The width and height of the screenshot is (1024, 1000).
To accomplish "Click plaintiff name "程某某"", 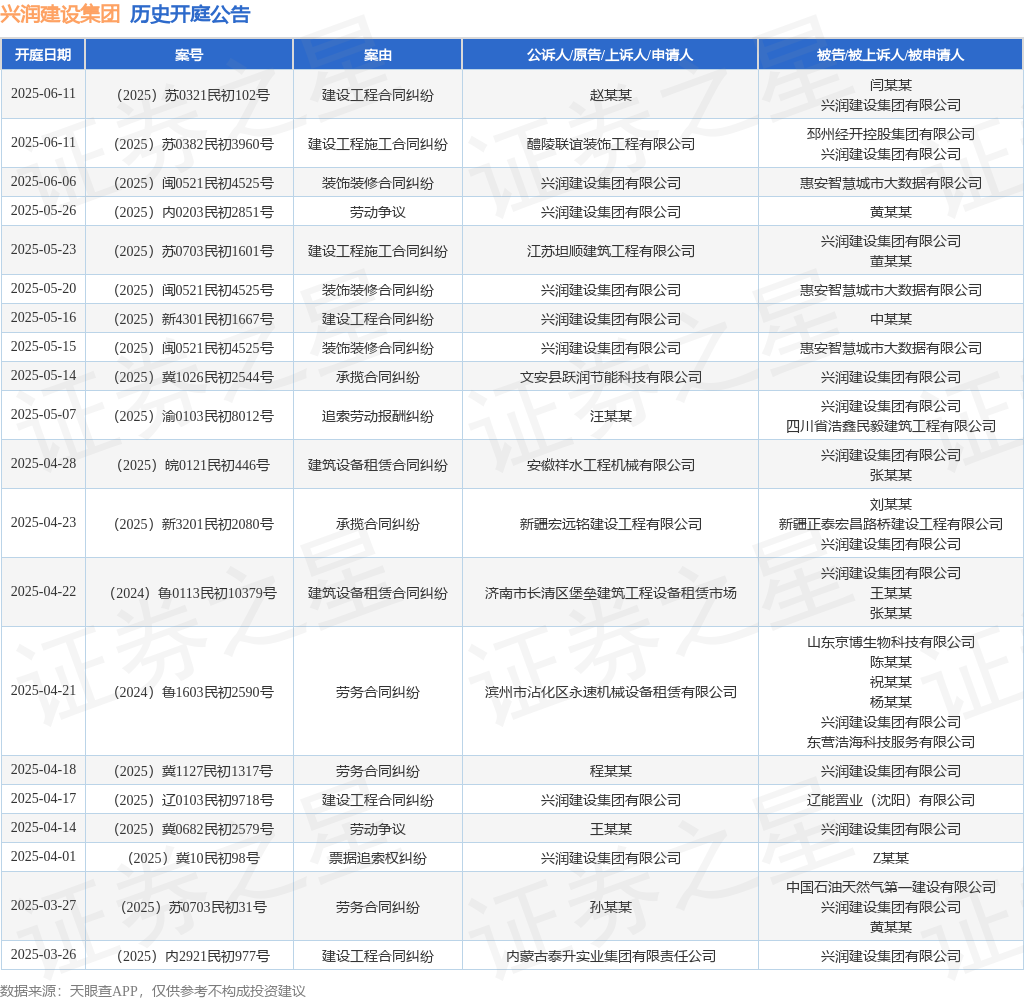I will [x=610, y=771].
